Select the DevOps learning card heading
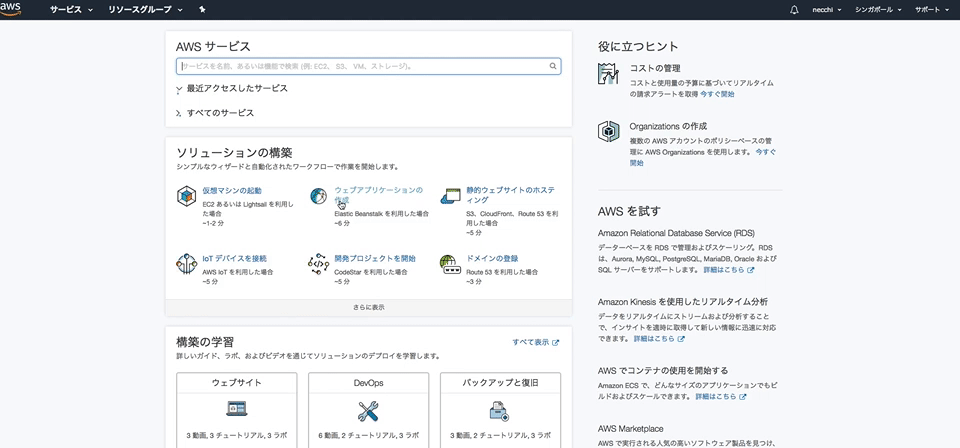This screenshot has width=960, height=448. (x=369, y=383)
